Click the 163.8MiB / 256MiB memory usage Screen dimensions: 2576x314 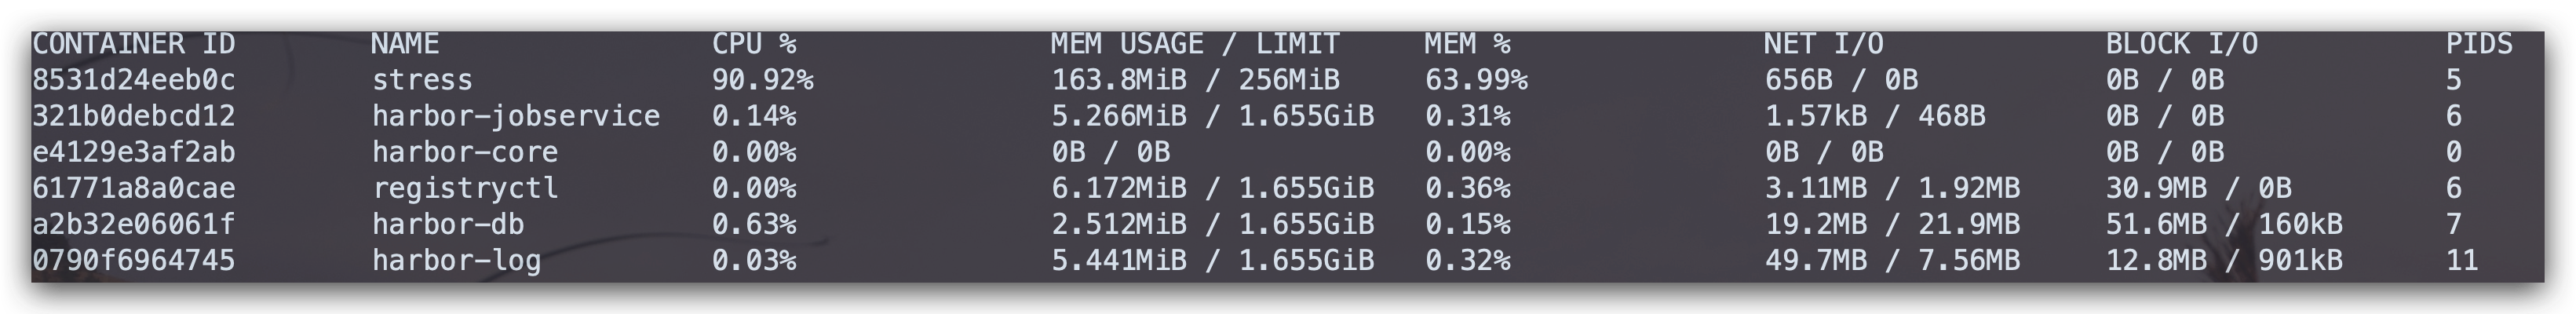[x=1194, y=80]
